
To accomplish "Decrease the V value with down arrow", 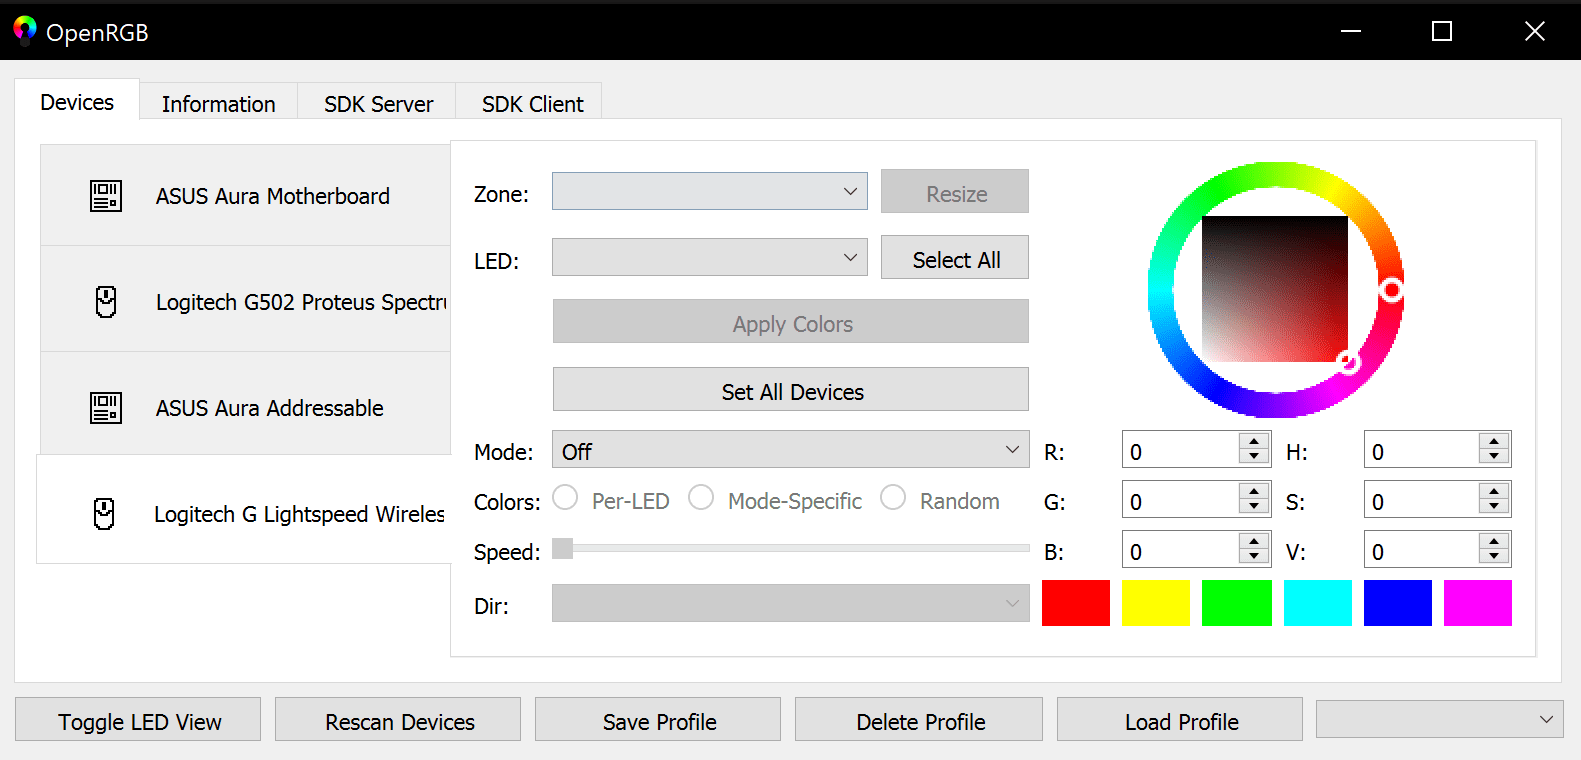I will [1494, 557].
